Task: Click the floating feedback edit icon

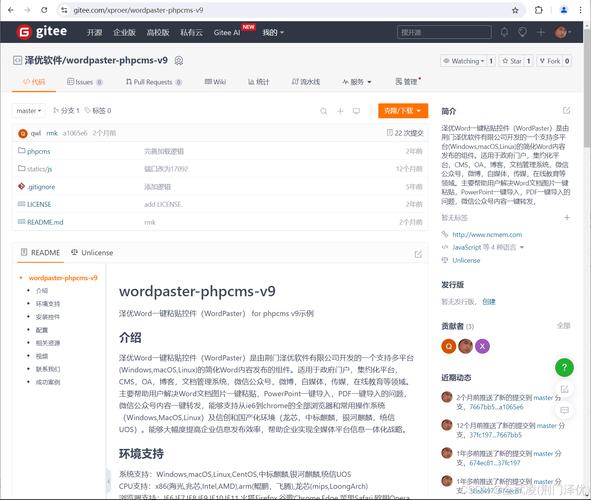Action: click(x=564, y=389)
